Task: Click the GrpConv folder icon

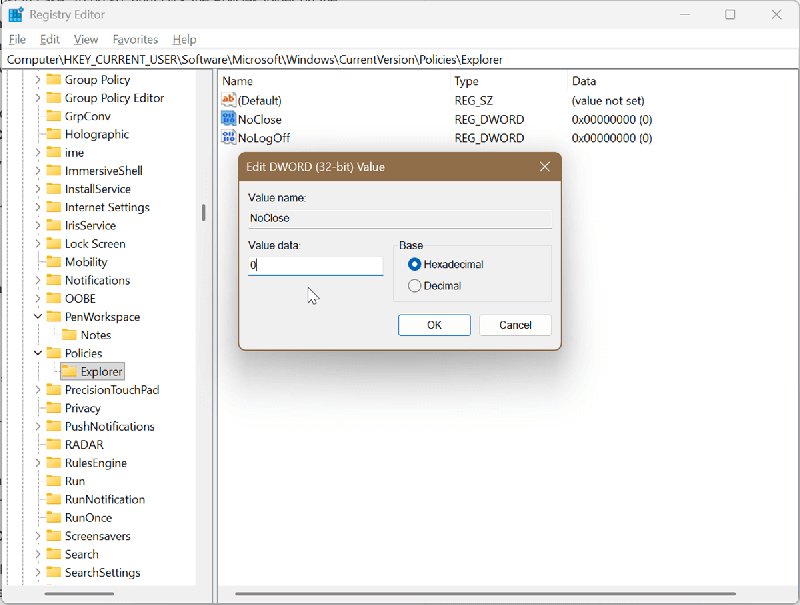Action: pyautogui.click(x=54, y=116)
